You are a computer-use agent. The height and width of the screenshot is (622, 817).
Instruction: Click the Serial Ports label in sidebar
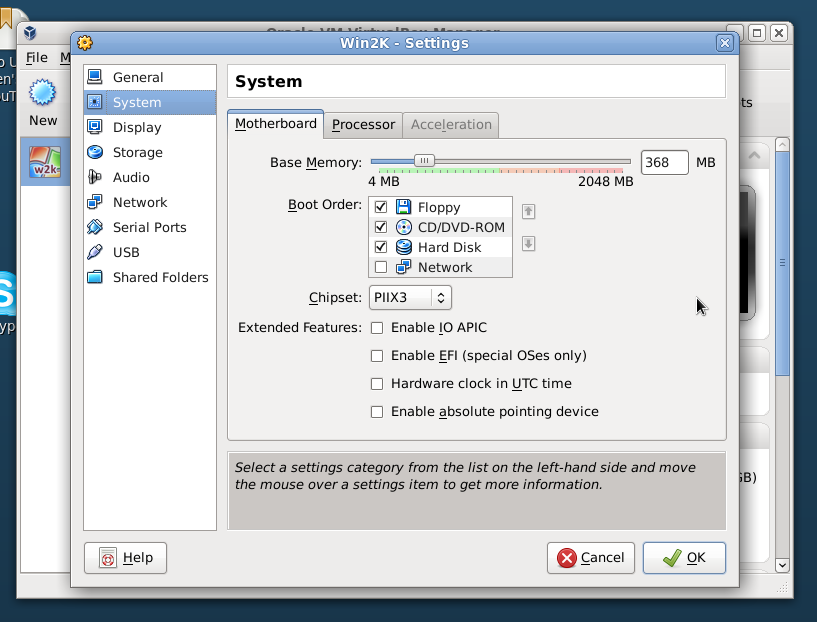(150, 228)
